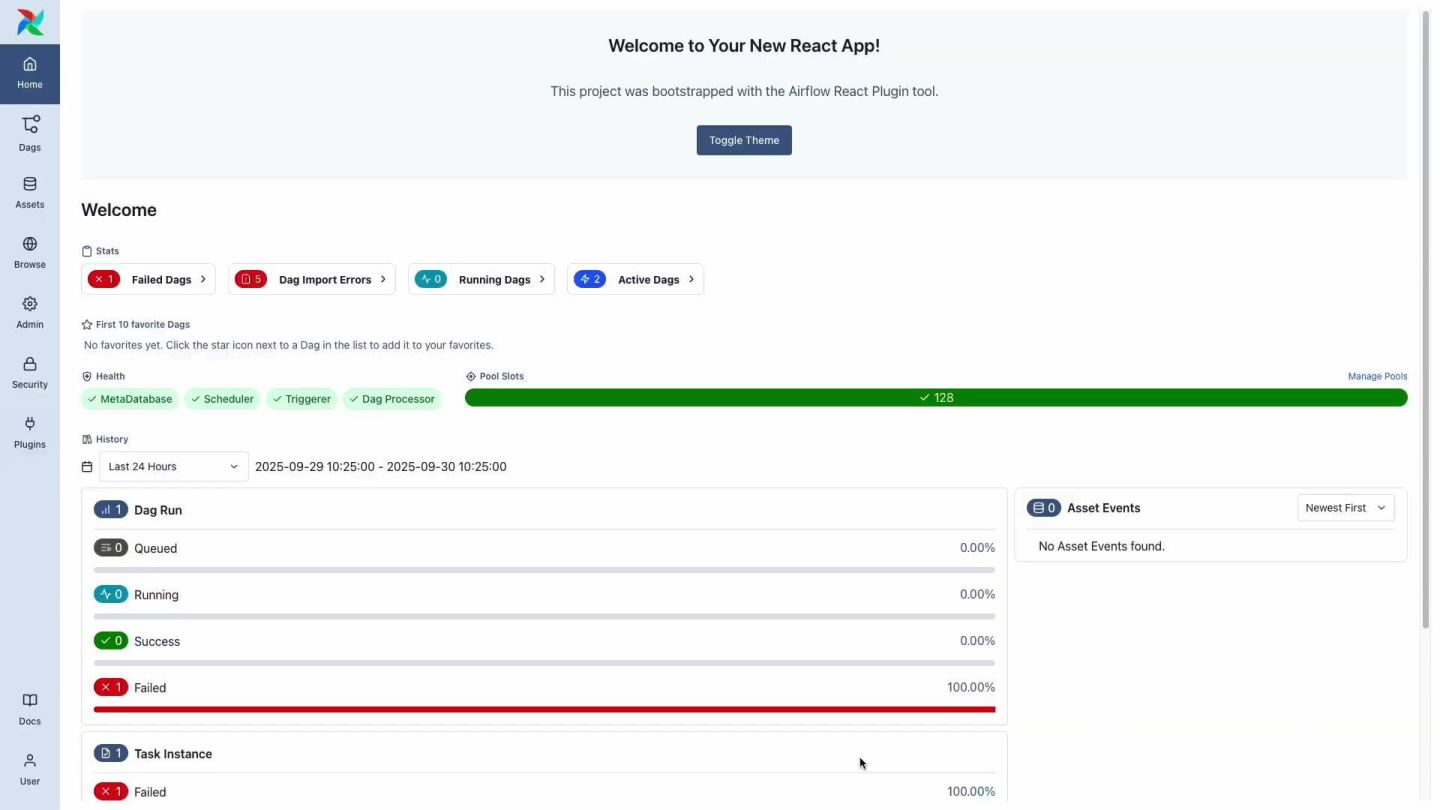Click the Running count badge in Dag Run
This screenshot has height=810, width=1440.
(111, 594)
